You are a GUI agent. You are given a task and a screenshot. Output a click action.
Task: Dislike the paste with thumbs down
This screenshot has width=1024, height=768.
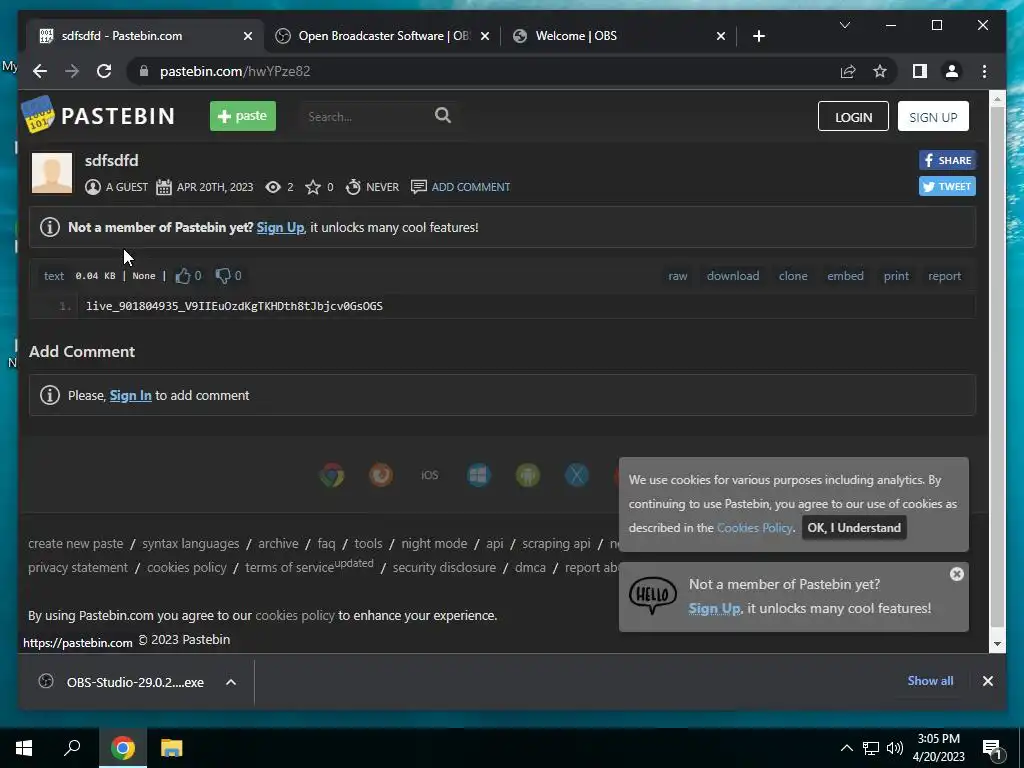(x=223, y=276)
